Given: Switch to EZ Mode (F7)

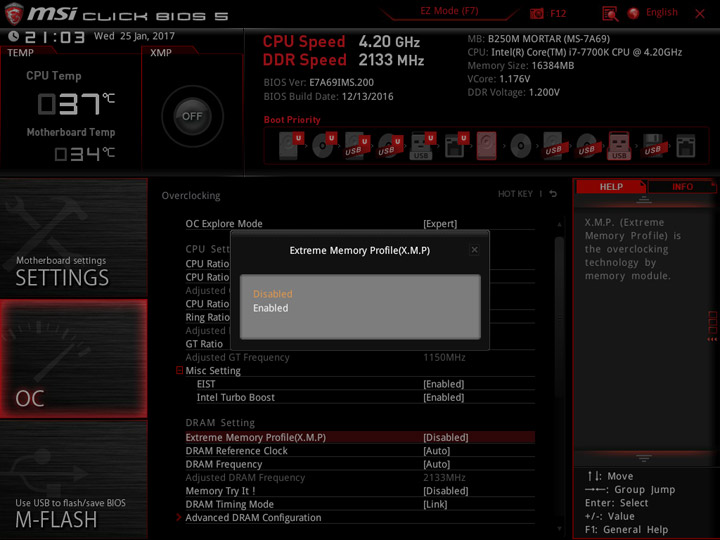Looking at the screenshot, I should click(x=449, y=11).
